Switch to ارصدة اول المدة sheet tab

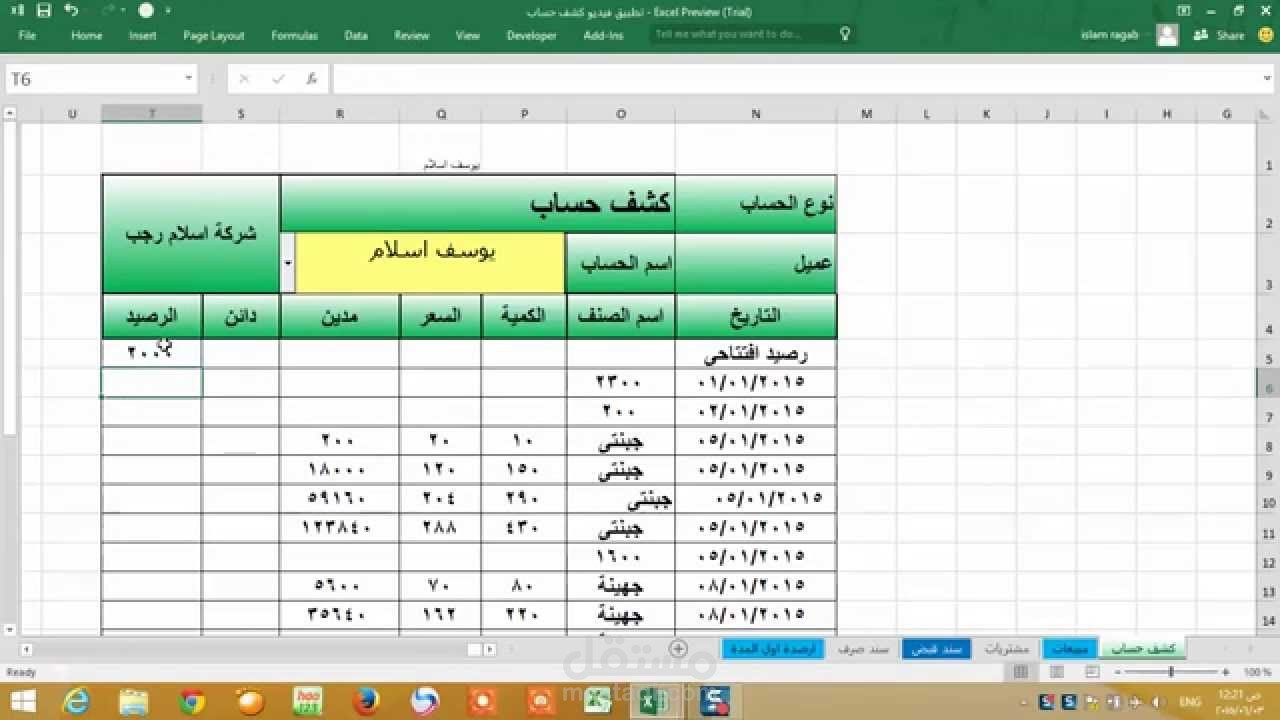point(773,649)
